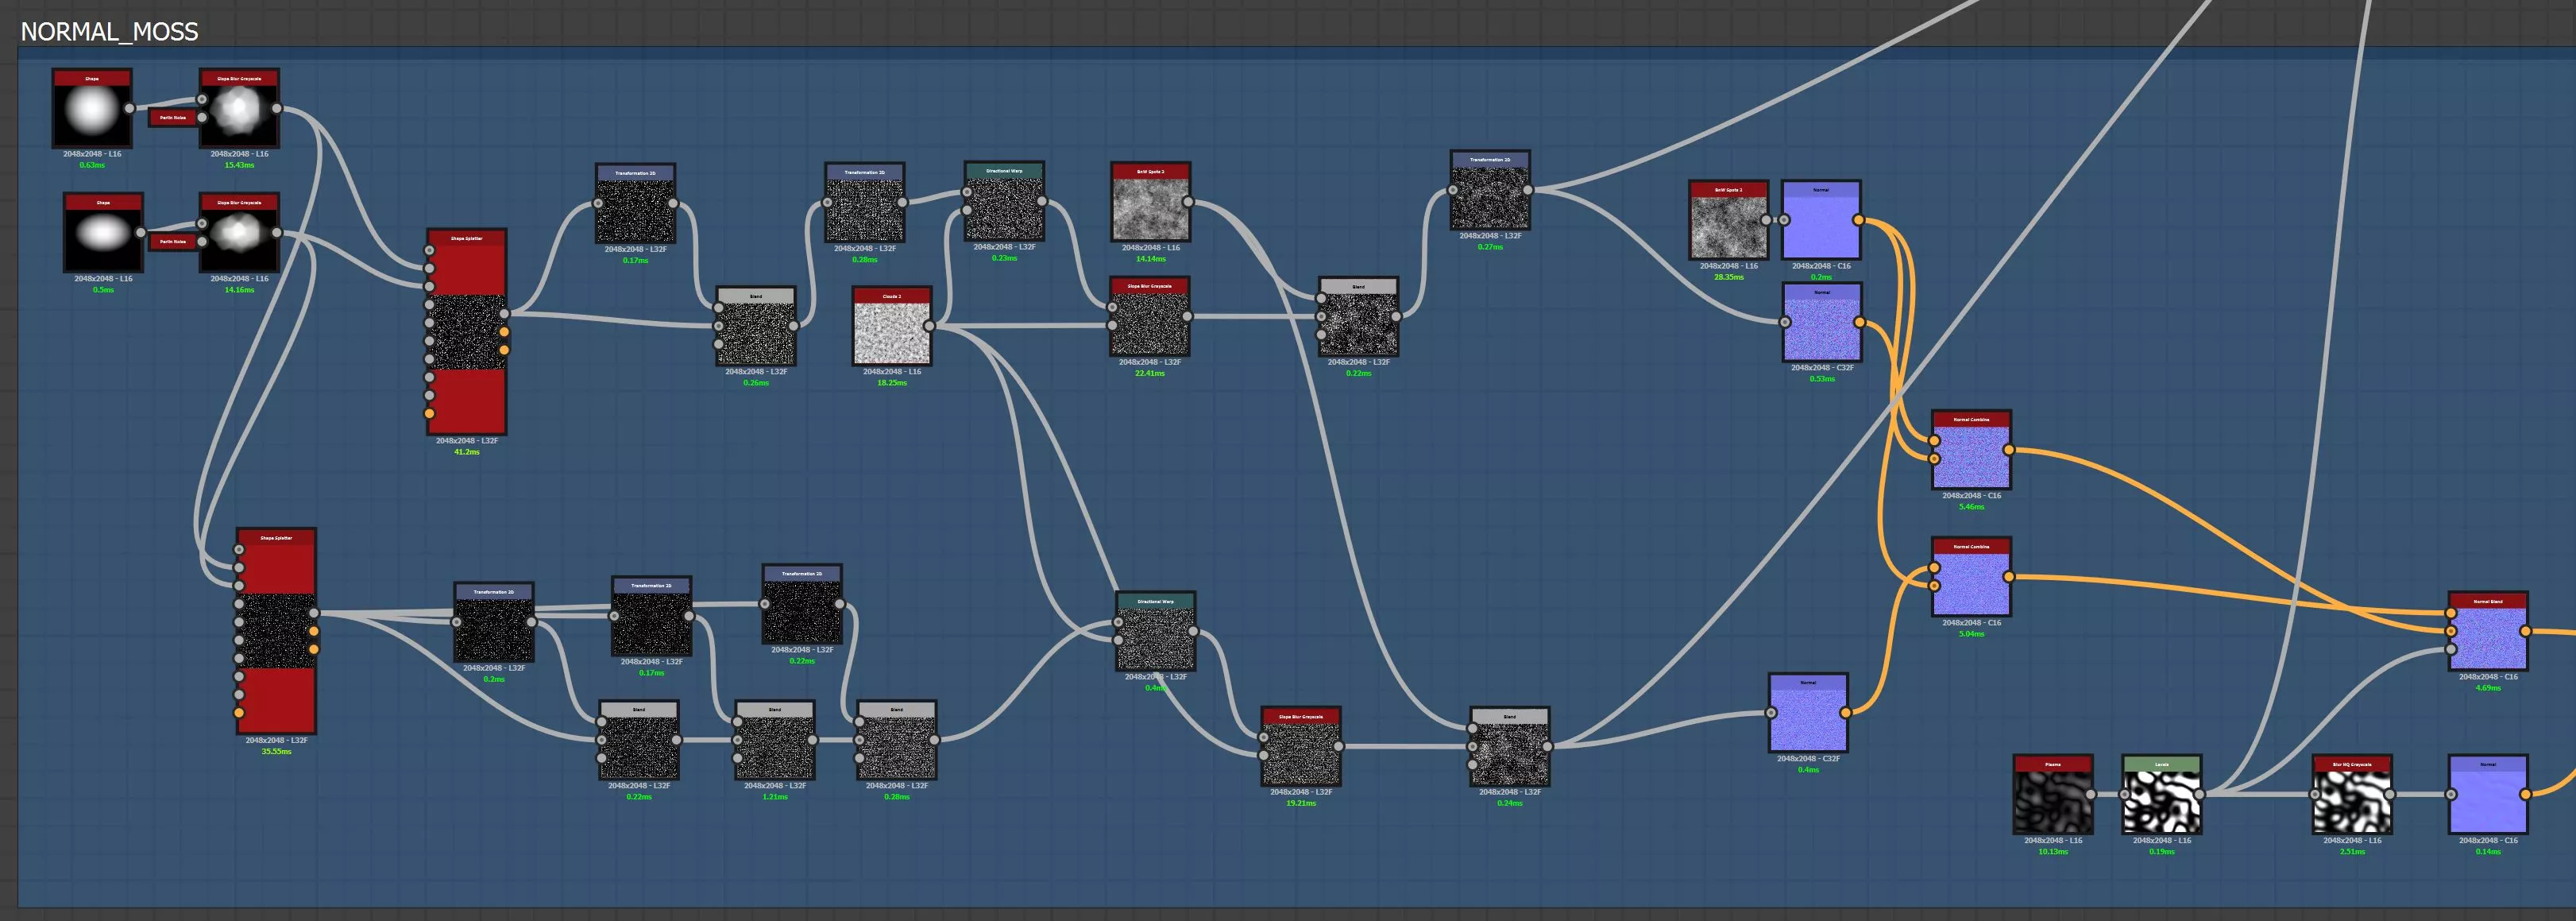Select the upper collapsed Perlin Noise node

click(x=173, y=118)
